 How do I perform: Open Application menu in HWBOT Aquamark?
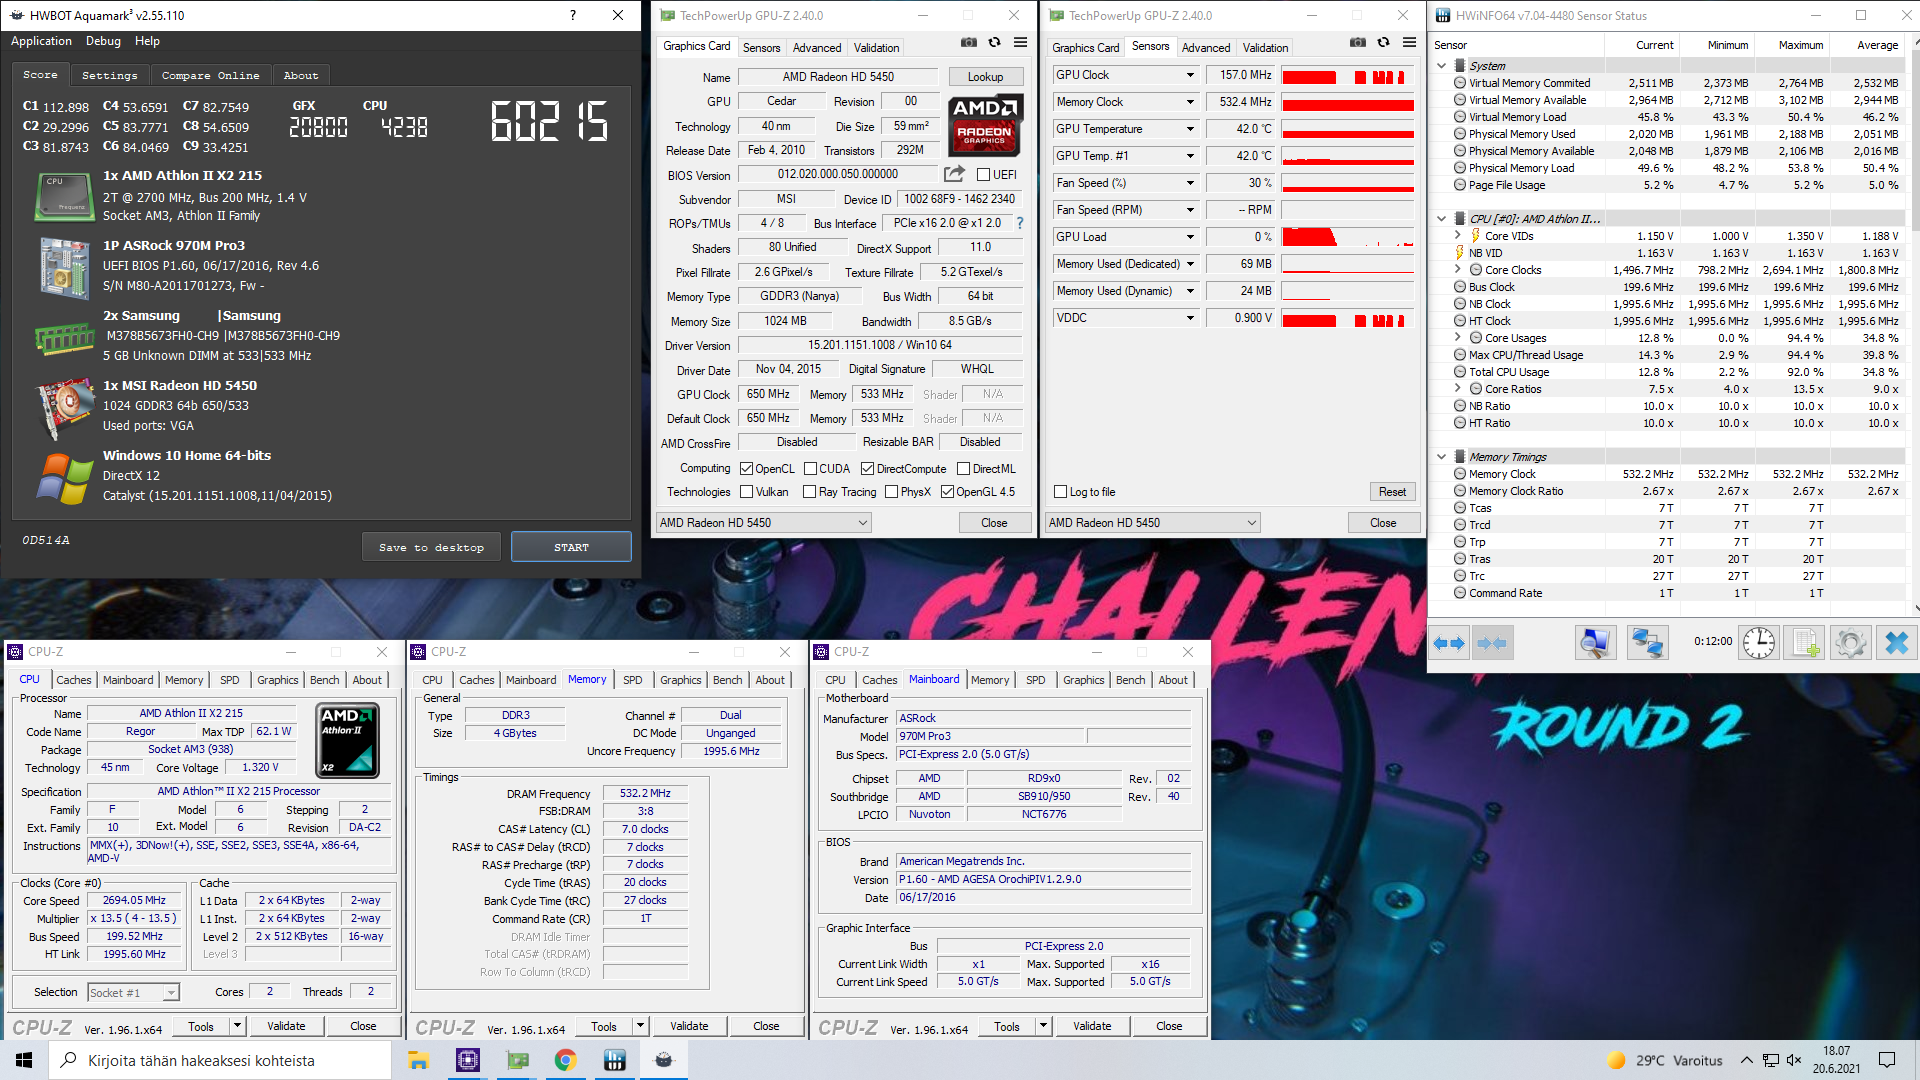tap(41, 41)
